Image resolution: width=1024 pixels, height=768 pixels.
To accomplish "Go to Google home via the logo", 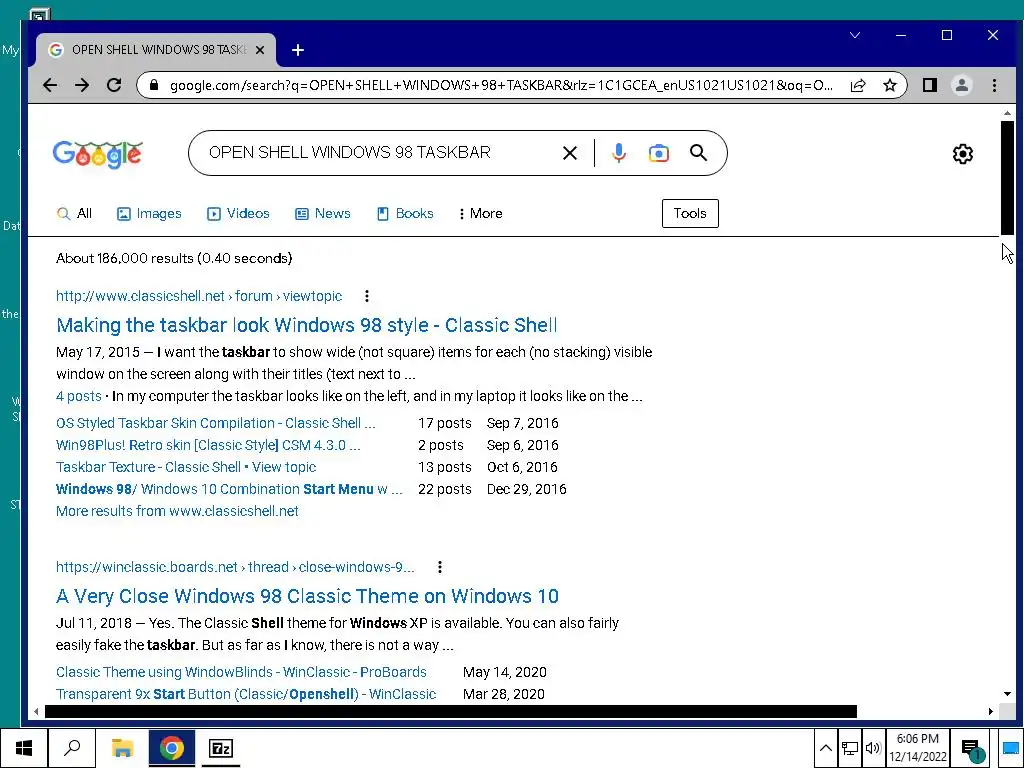I will (97, 154).
